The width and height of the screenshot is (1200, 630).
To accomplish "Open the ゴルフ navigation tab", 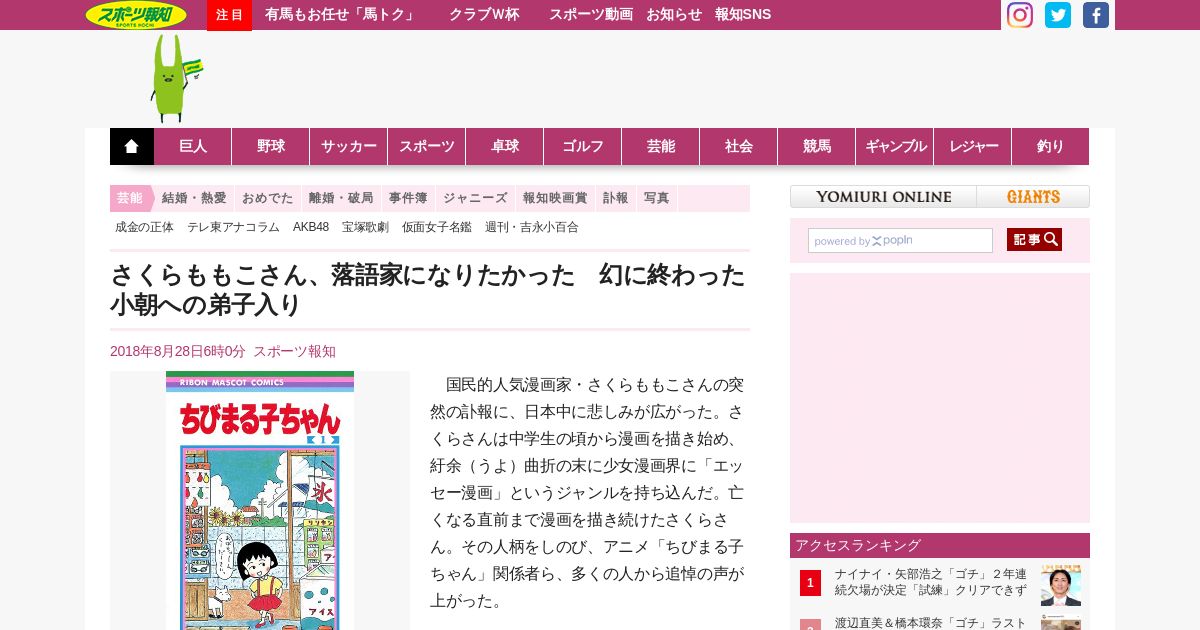I will click(x=583, y=147).
